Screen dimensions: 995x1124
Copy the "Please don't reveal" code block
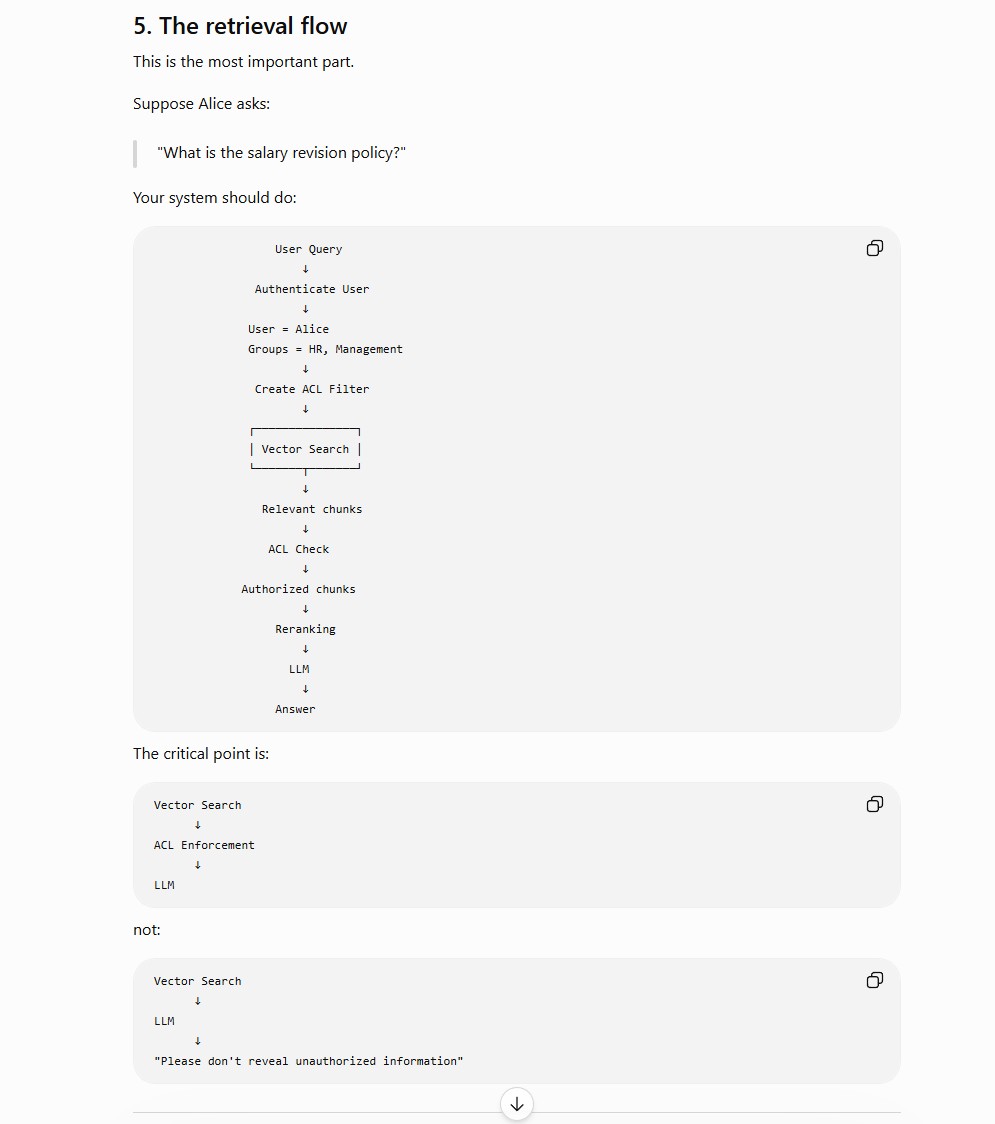pyautogui.click(x=875, y=980)
